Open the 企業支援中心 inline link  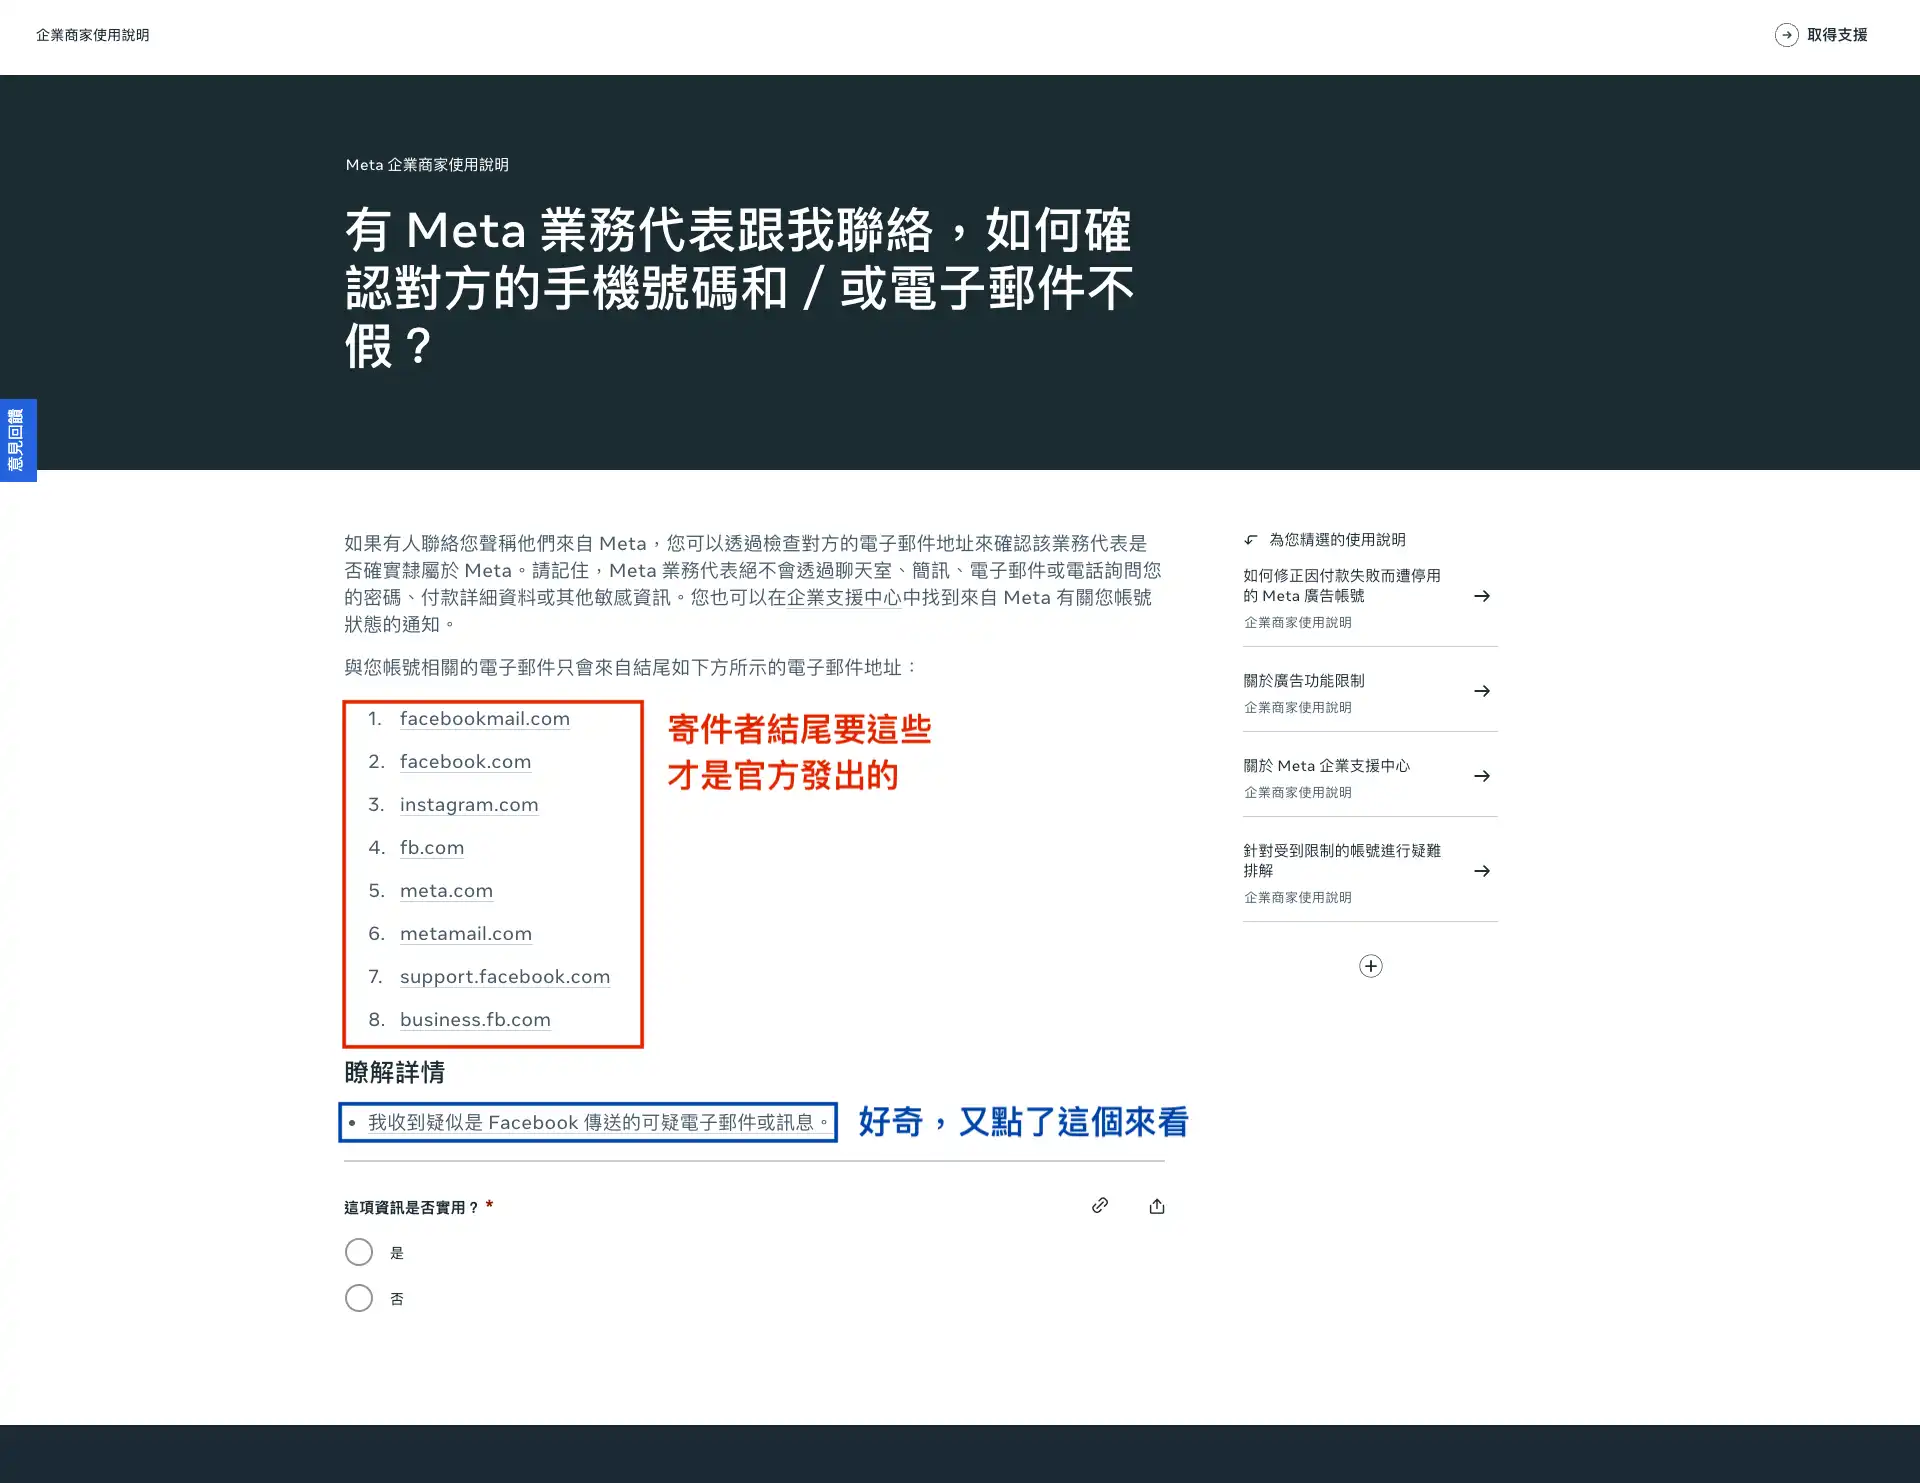point(844,598)
